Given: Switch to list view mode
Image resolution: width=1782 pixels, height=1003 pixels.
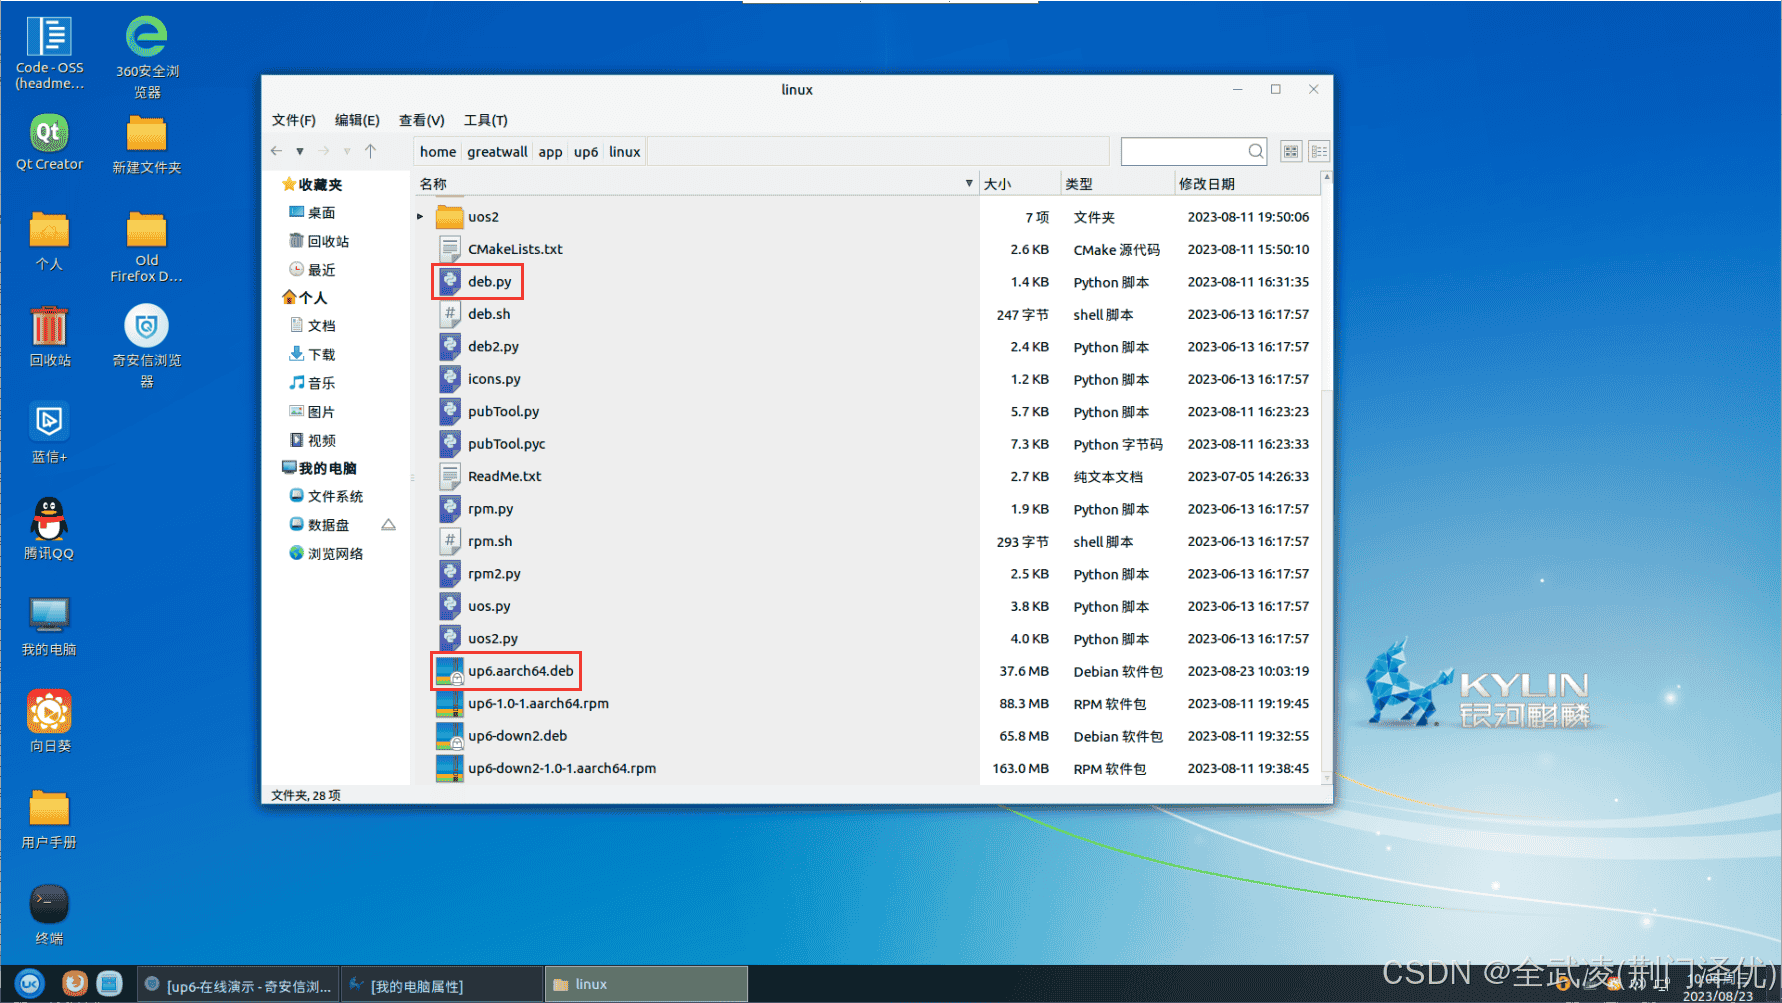Looking at the screenshot, I should 1319,152.
